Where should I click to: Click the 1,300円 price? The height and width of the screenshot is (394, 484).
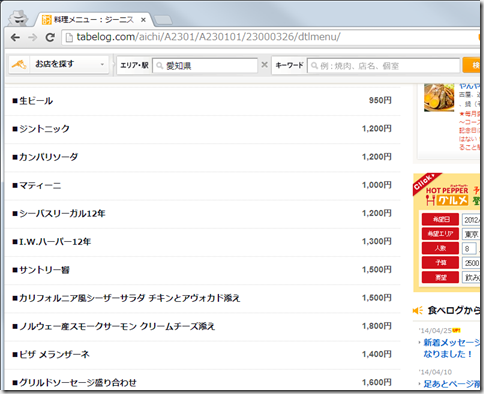click(377, 241)
